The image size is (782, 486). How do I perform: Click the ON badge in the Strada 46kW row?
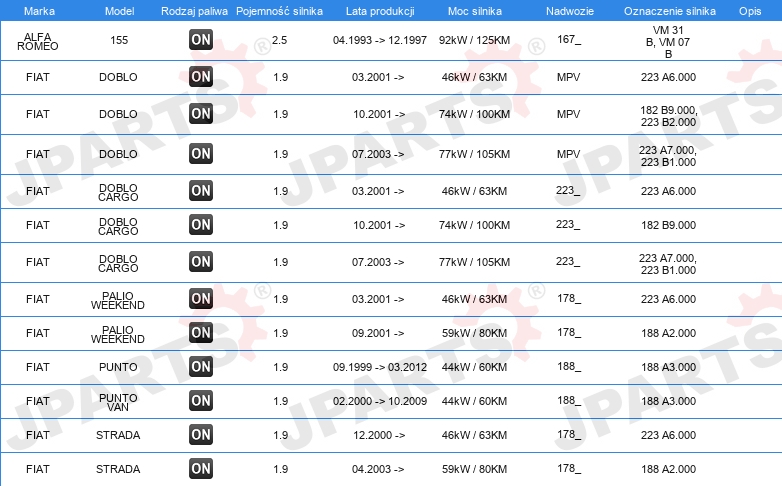[x=201, y=434]
